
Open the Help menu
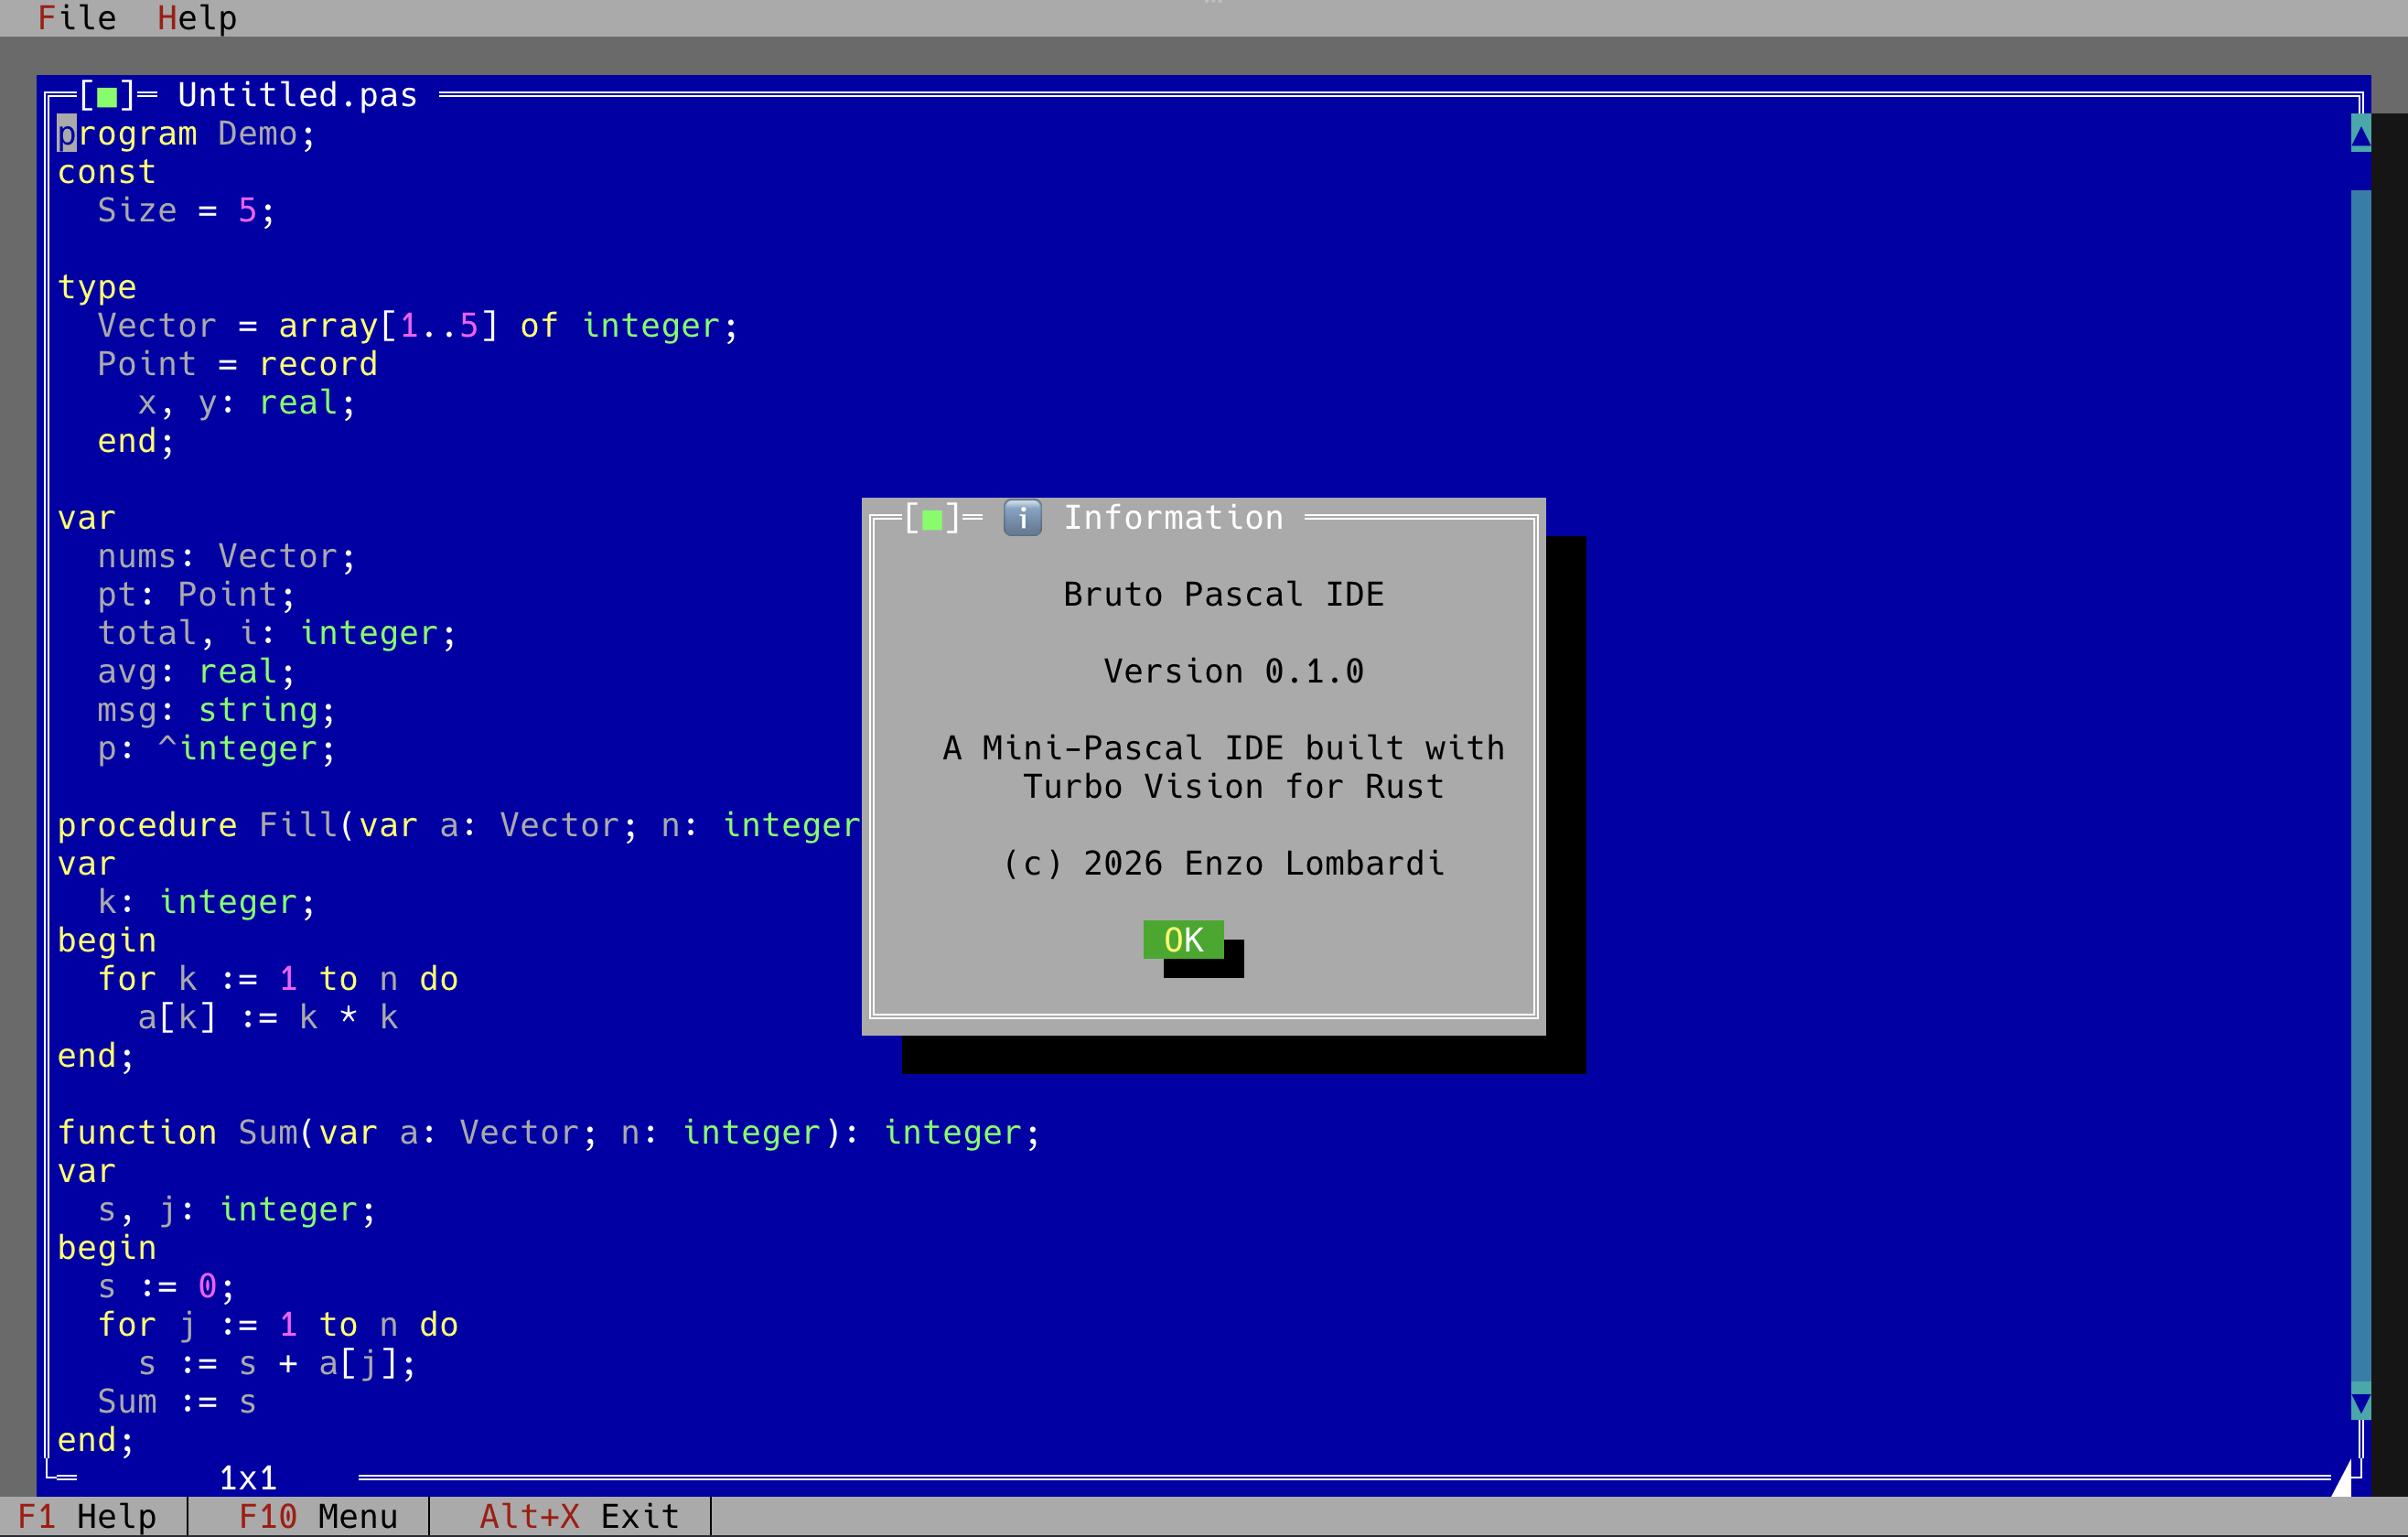(x=197, y=18)
